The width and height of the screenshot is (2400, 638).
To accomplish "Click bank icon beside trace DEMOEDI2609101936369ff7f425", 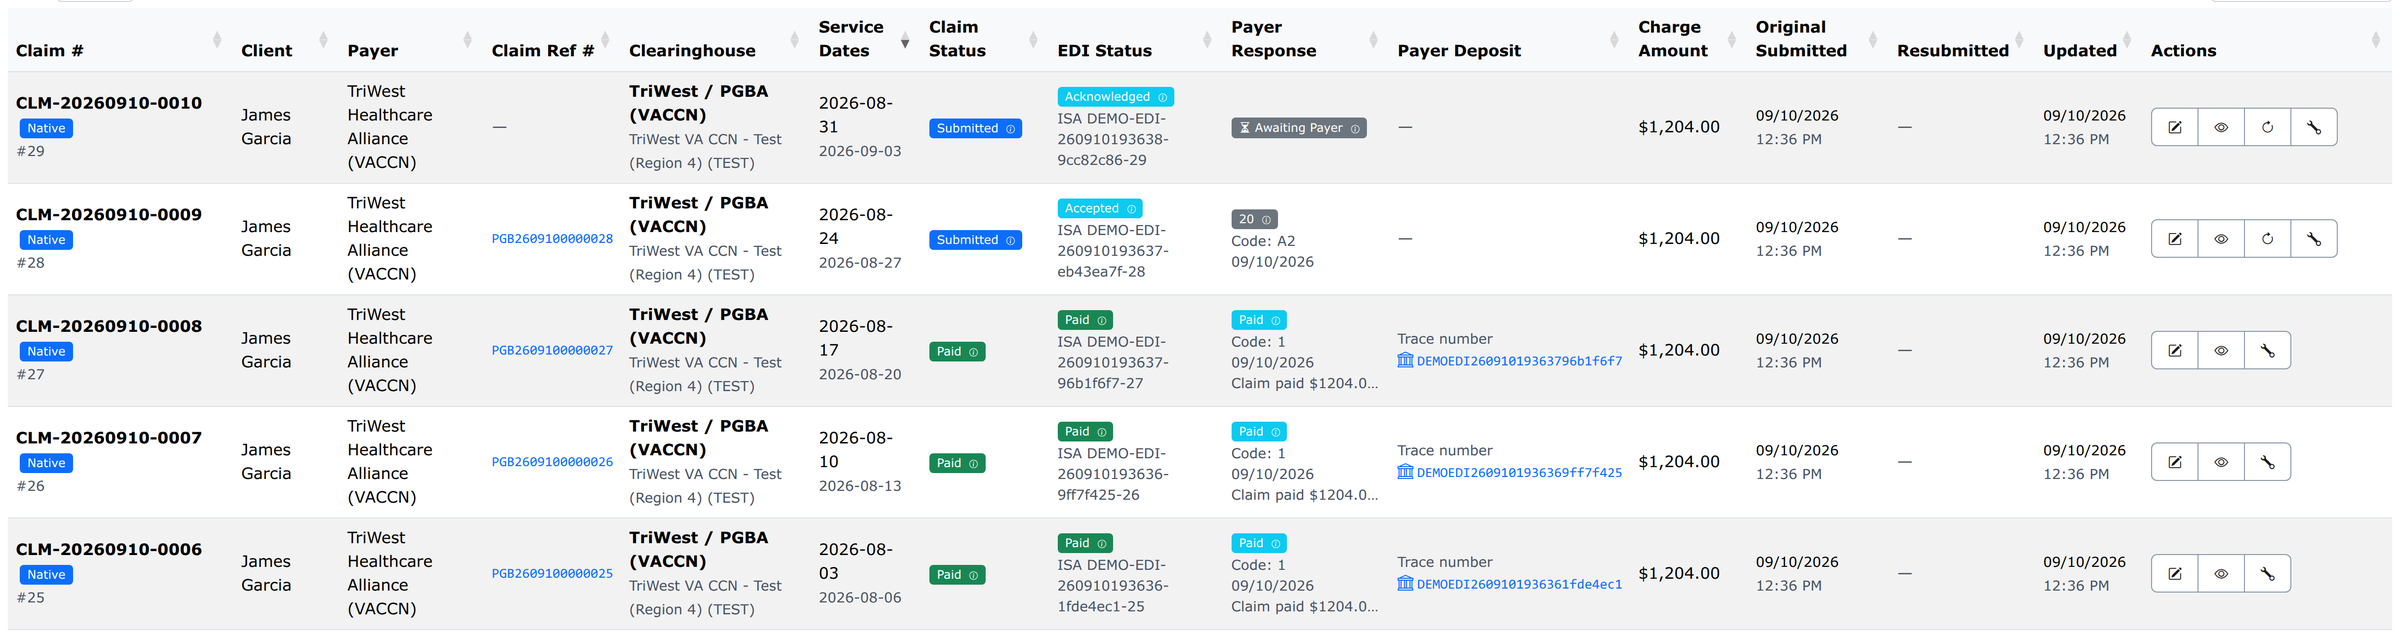I will coord(1405,472).
